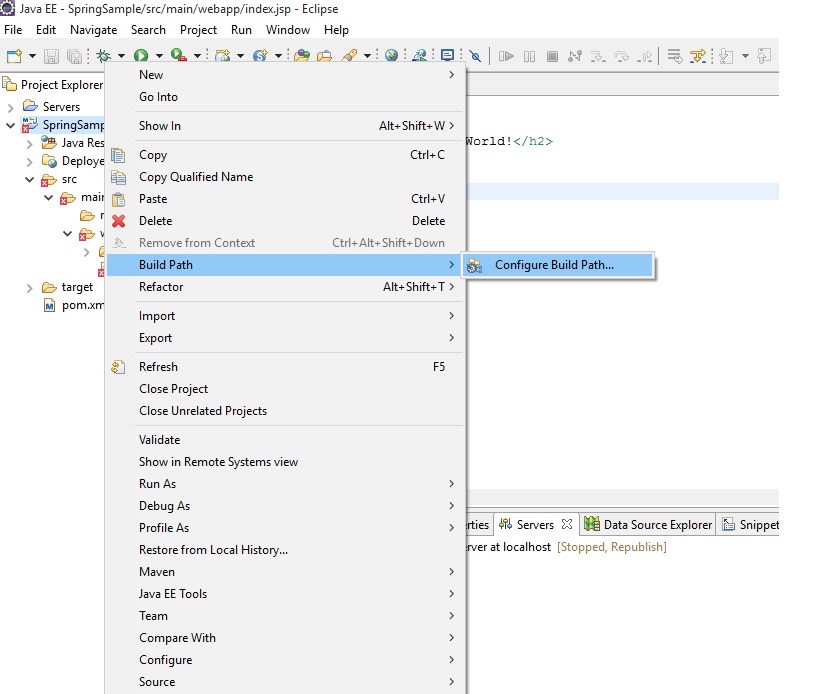Click the green Run icon

coord(141,55)
